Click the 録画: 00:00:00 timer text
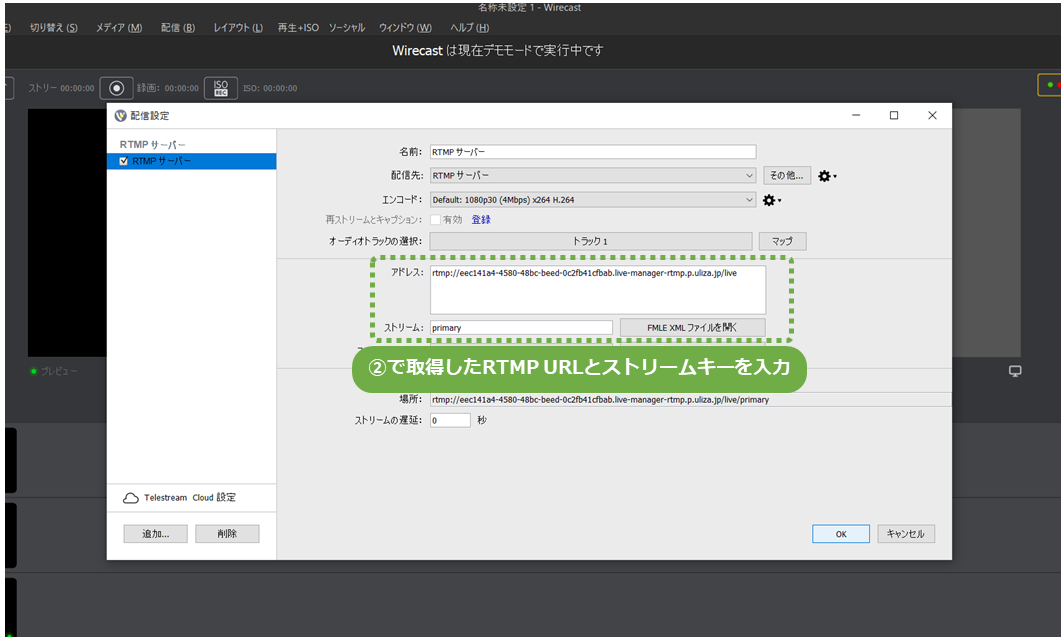This screenshot has height=641, width=1063. click(167, 88)
